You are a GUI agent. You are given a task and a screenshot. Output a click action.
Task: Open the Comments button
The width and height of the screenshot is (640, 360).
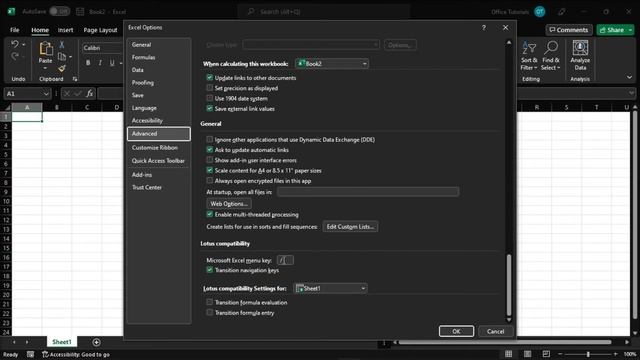(x=569, y=30)
